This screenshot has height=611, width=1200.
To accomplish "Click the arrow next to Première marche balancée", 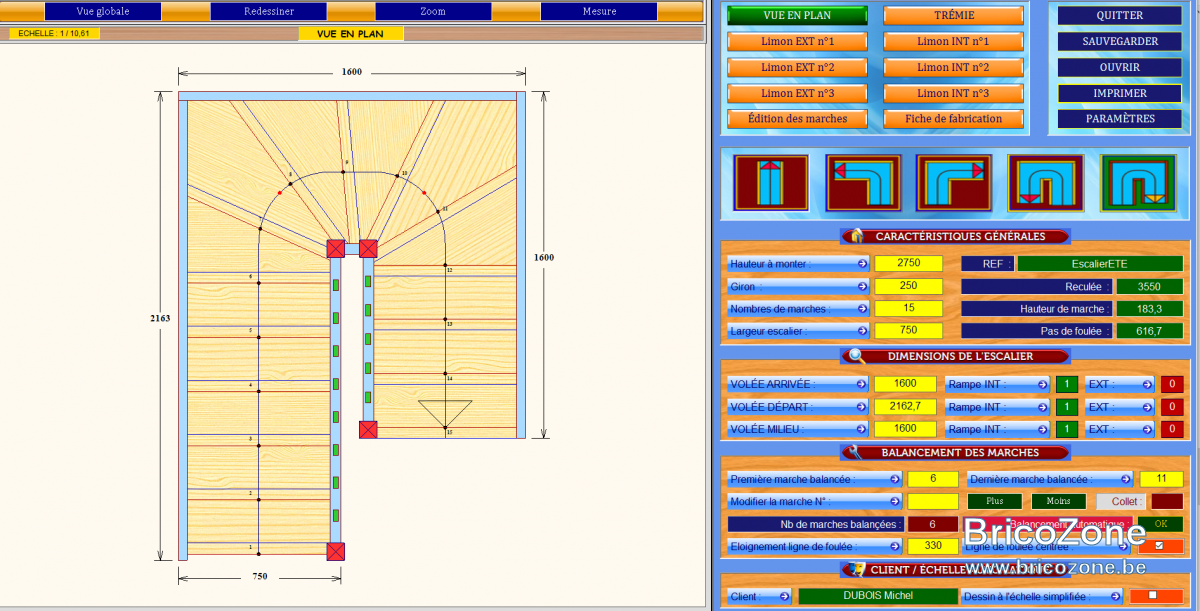I will [x=894, y=479].
